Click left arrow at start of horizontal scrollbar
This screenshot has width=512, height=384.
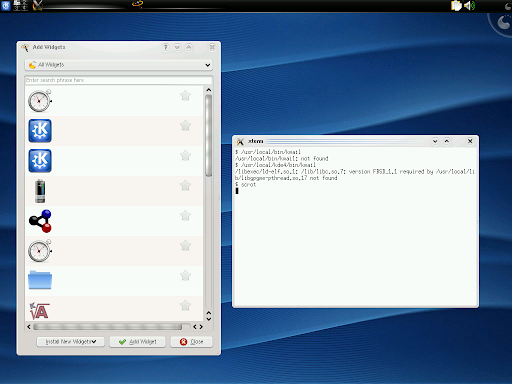point(29,327)
